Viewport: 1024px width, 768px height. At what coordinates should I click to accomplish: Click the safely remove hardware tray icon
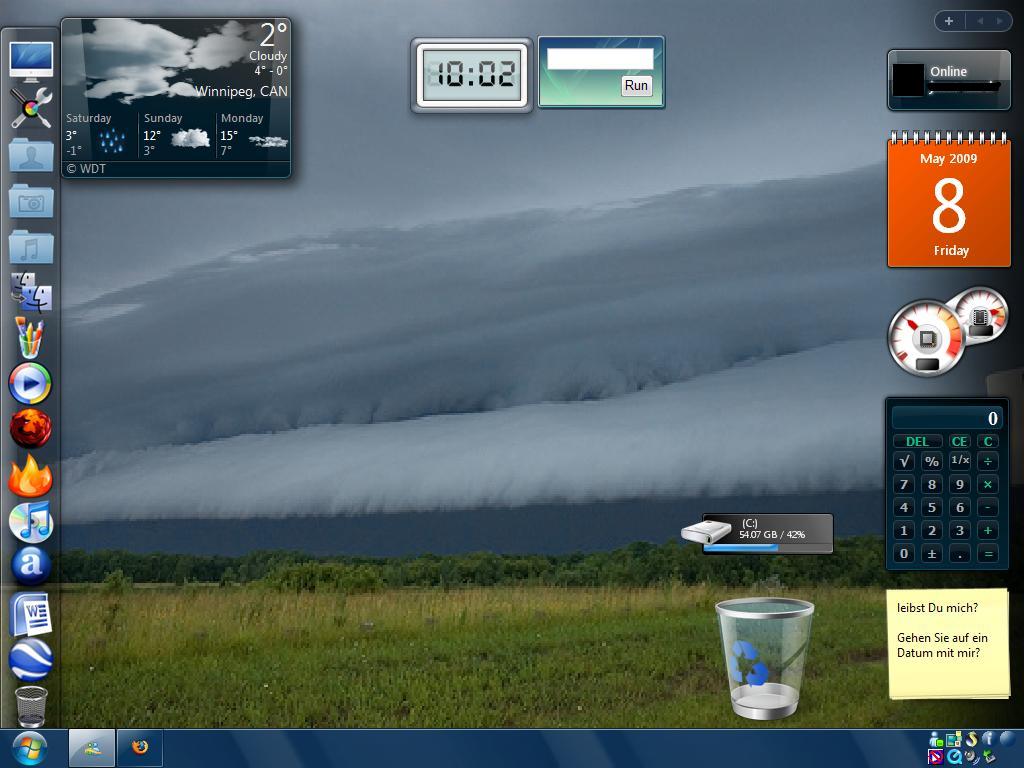[x=989, y=756]
